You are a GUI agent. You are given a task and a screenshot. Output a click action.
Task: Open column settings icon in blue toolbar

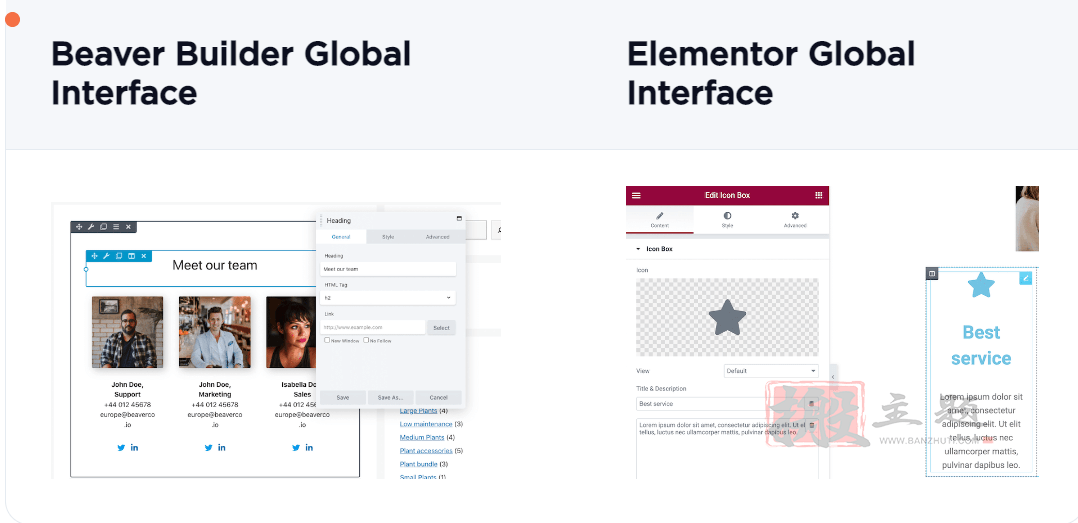pos(131,256)
